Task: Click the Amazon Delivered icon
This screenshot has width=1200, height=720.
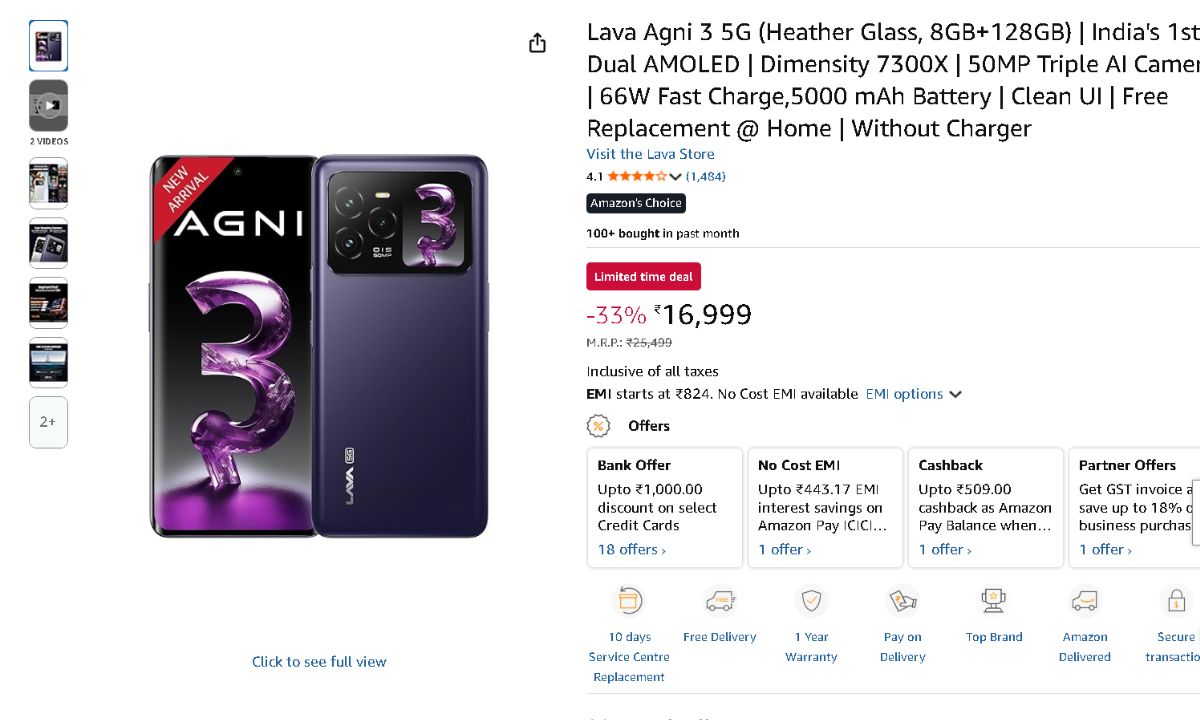Action: 1084,601
